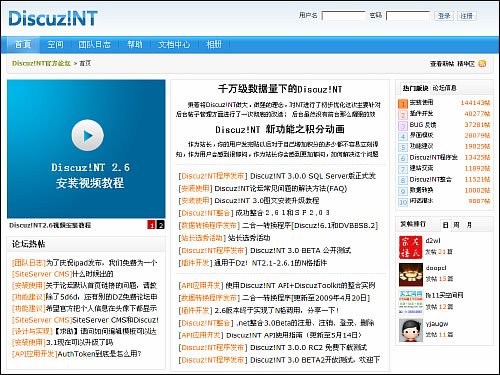This screenshot has width=500, height=375.
Task: Select the 月 ranking tab
Action: pos(469,225)
